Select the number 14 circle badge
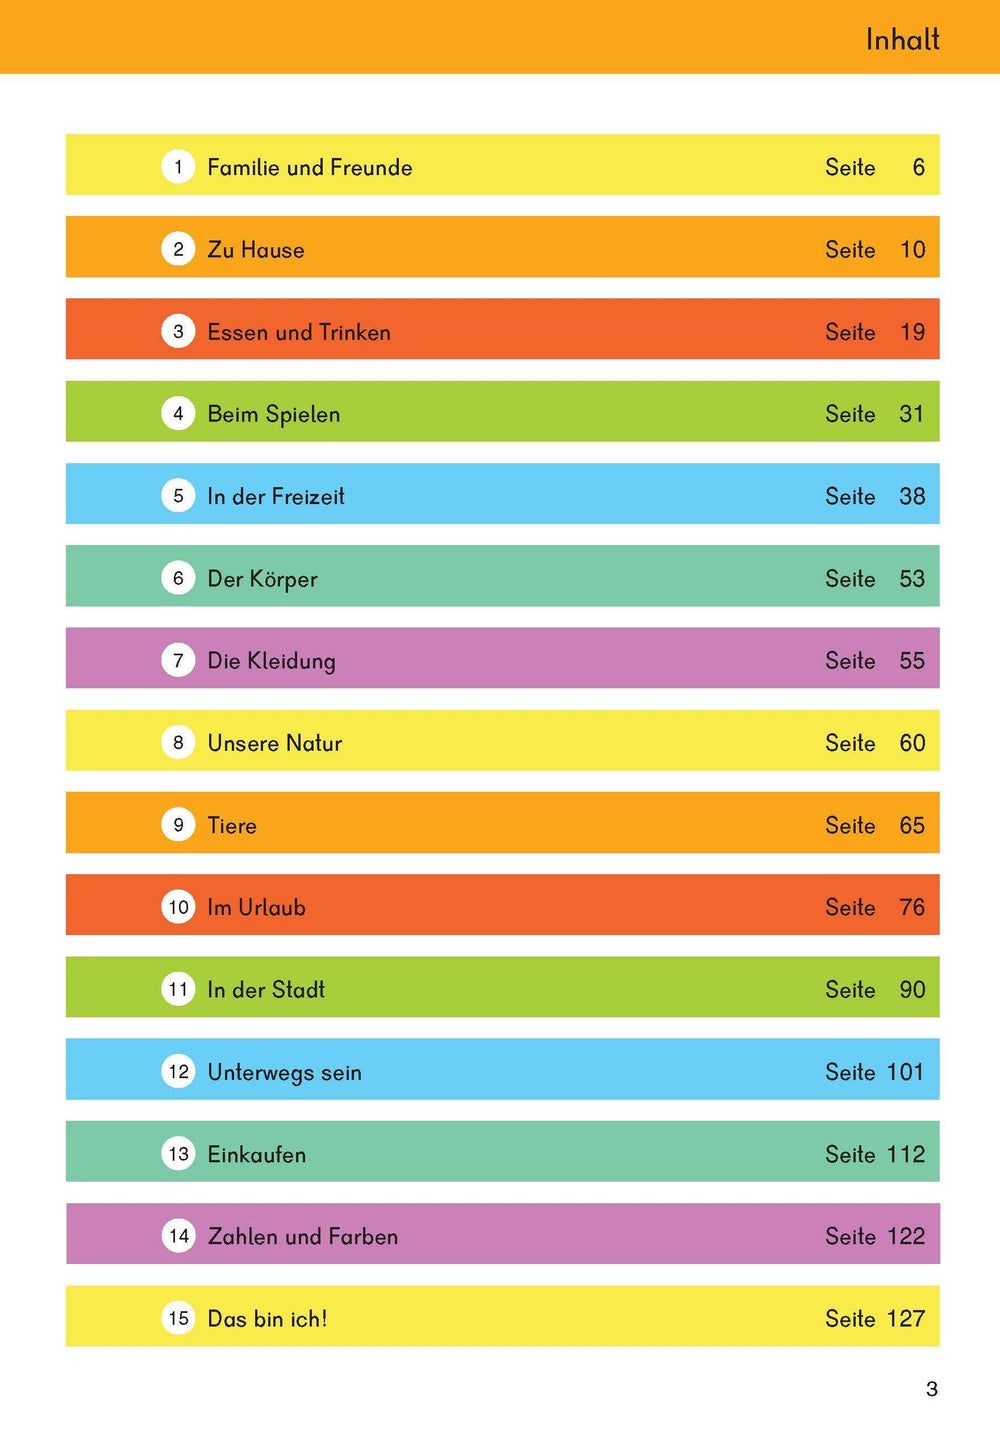The height and width of the screenshot is (1430, 1000). pos(178,1235)
